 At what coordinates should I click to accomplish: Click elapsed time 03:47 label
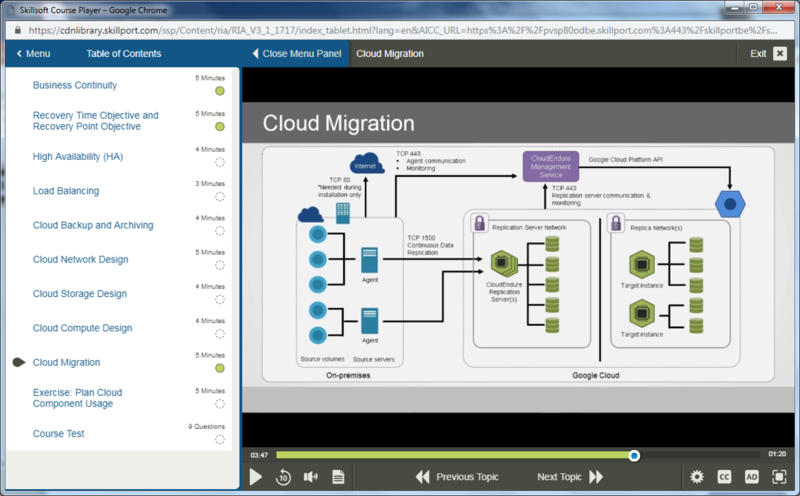click(259, 455)
